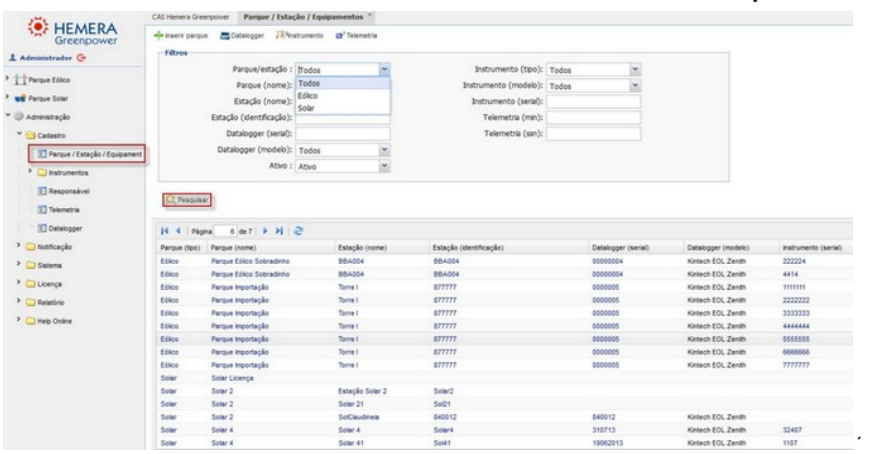Image resolution: width=874 pixels, height=454 pixels.
Task: Open the Ativo dropdown
Action: [x=384, y=166]
